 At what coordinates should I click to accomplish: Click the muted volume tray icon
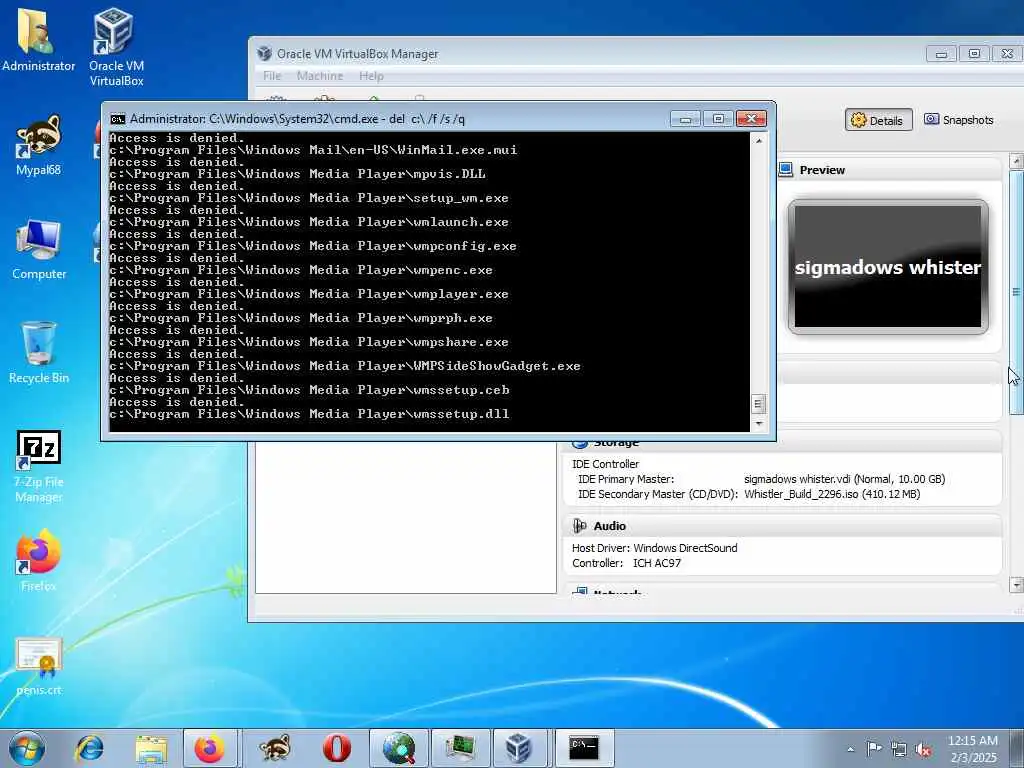(923, 749)
